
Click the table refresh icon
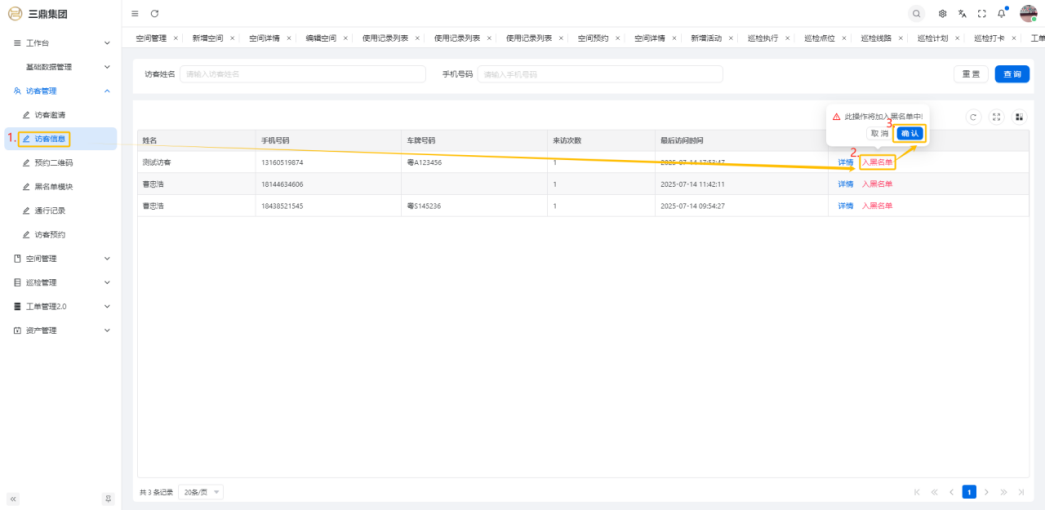973,117
